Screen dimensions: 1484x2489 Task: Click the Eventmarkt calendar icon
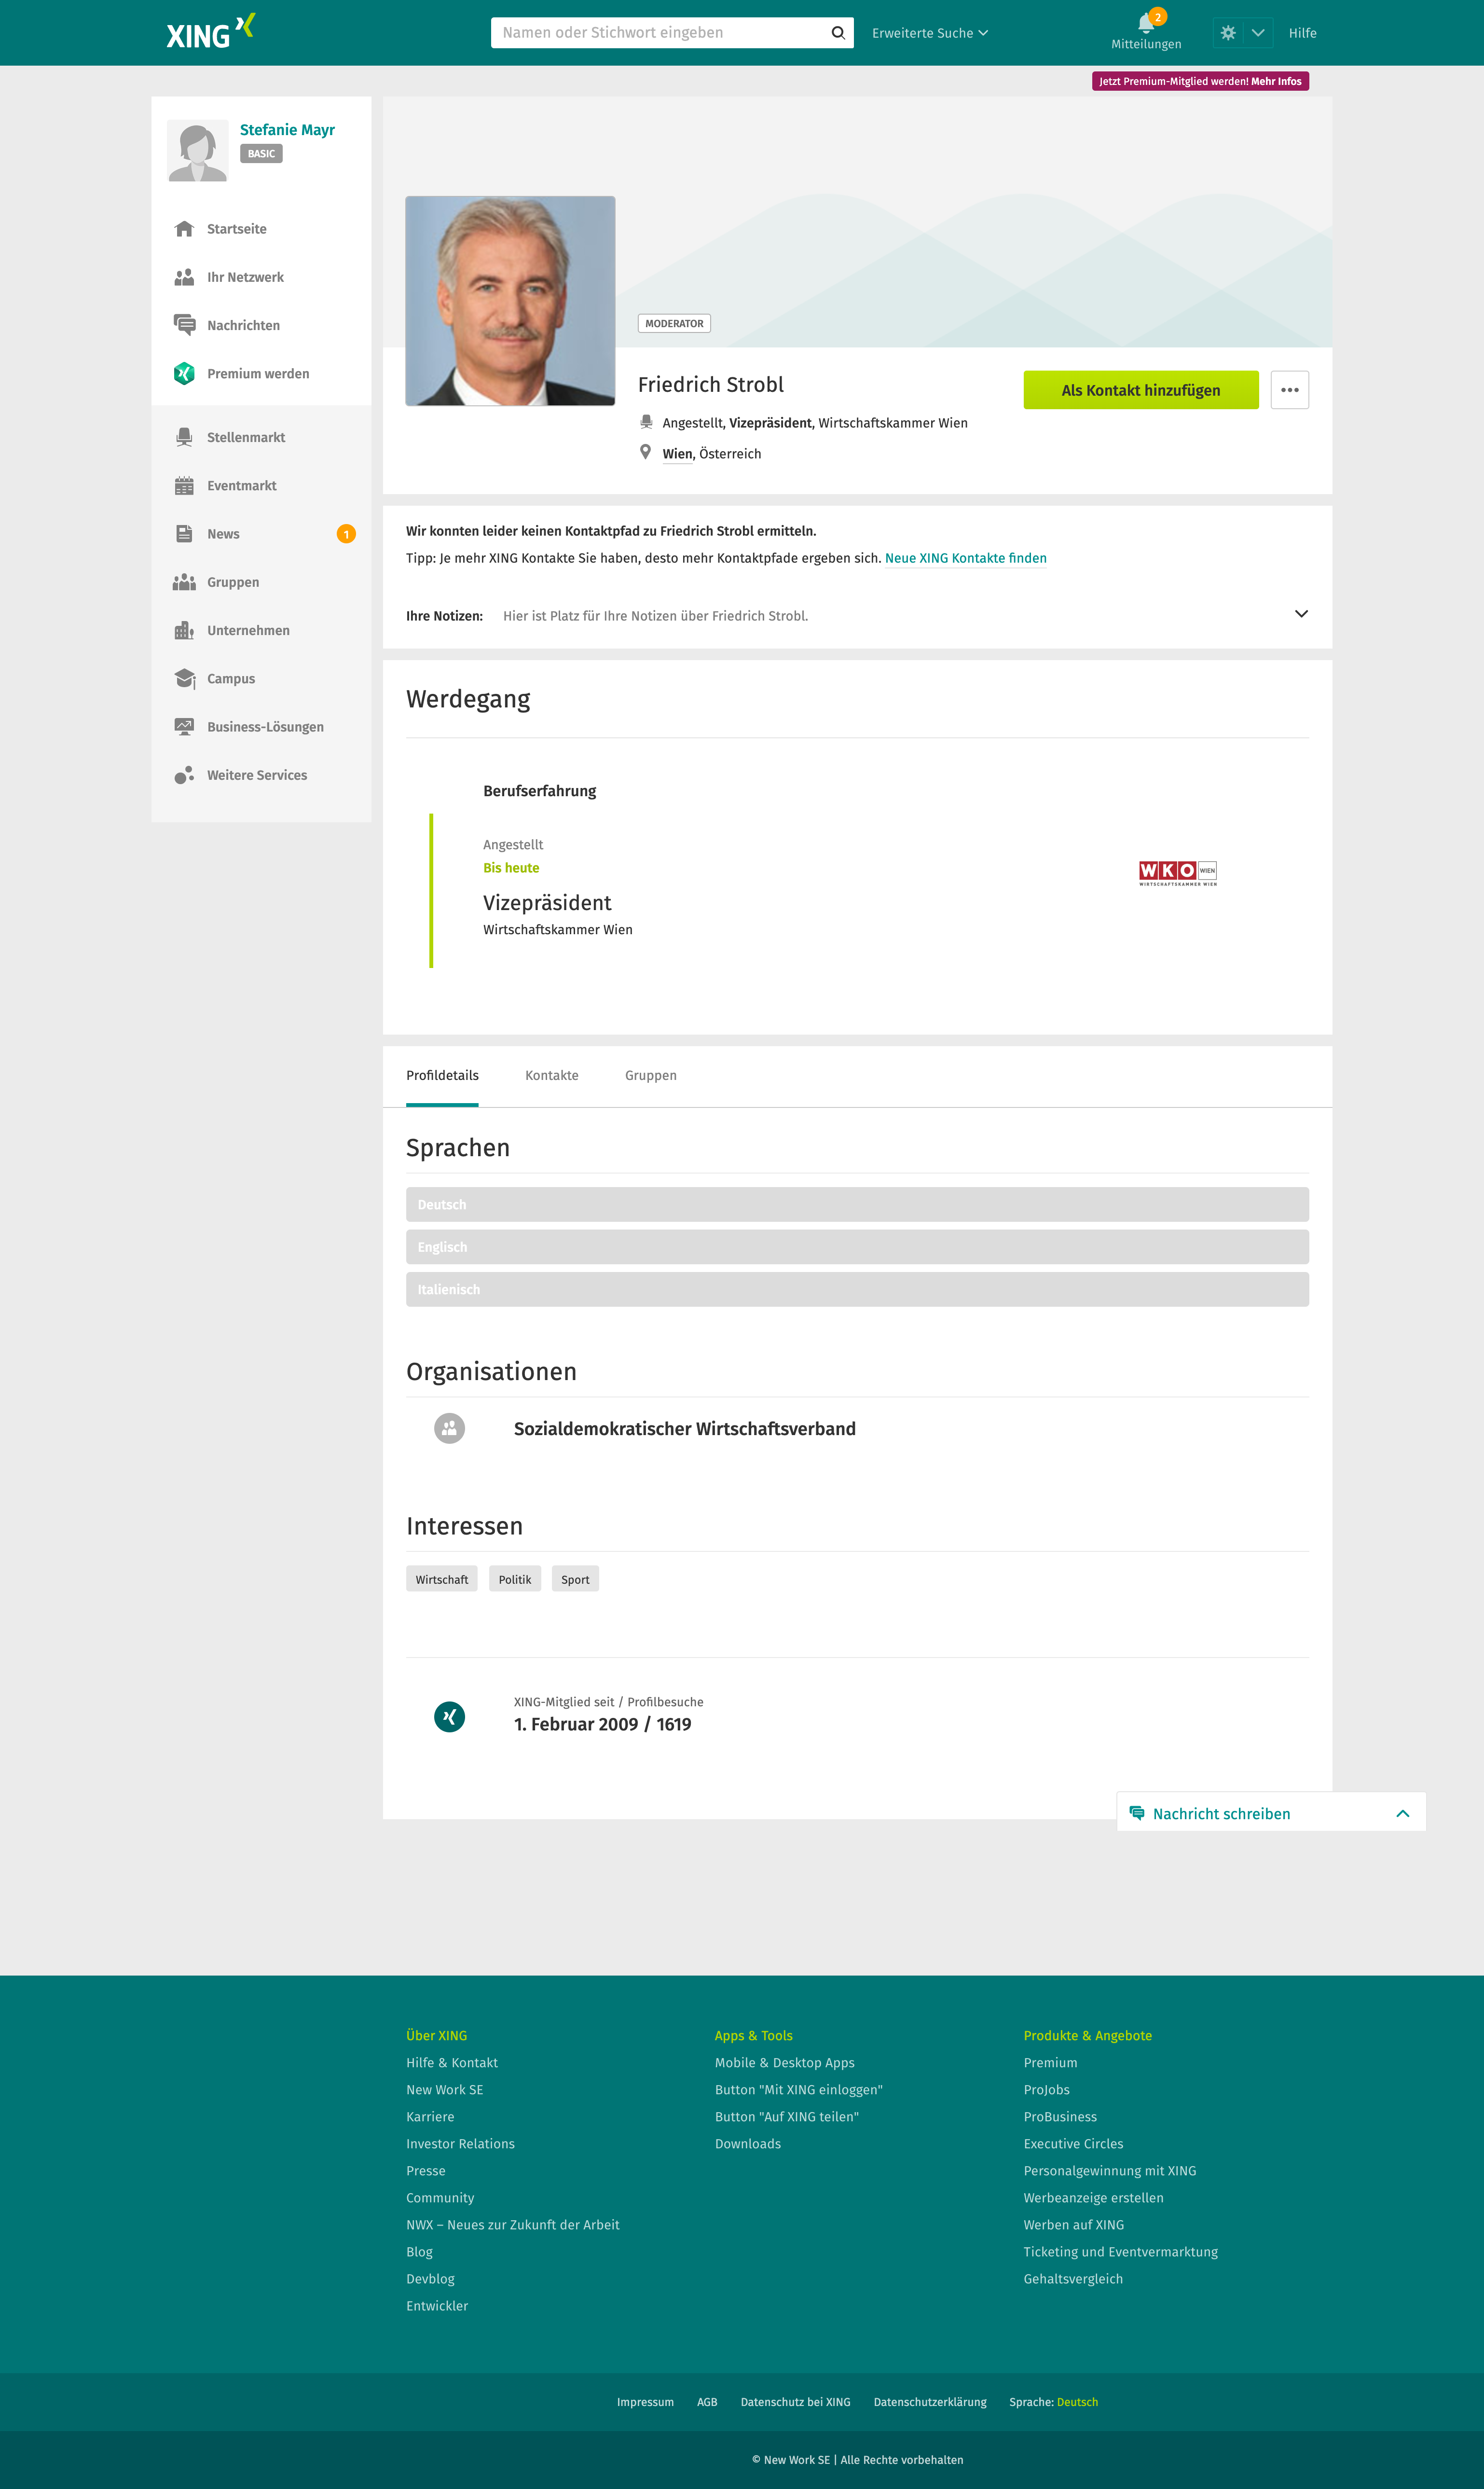(184, 486)
